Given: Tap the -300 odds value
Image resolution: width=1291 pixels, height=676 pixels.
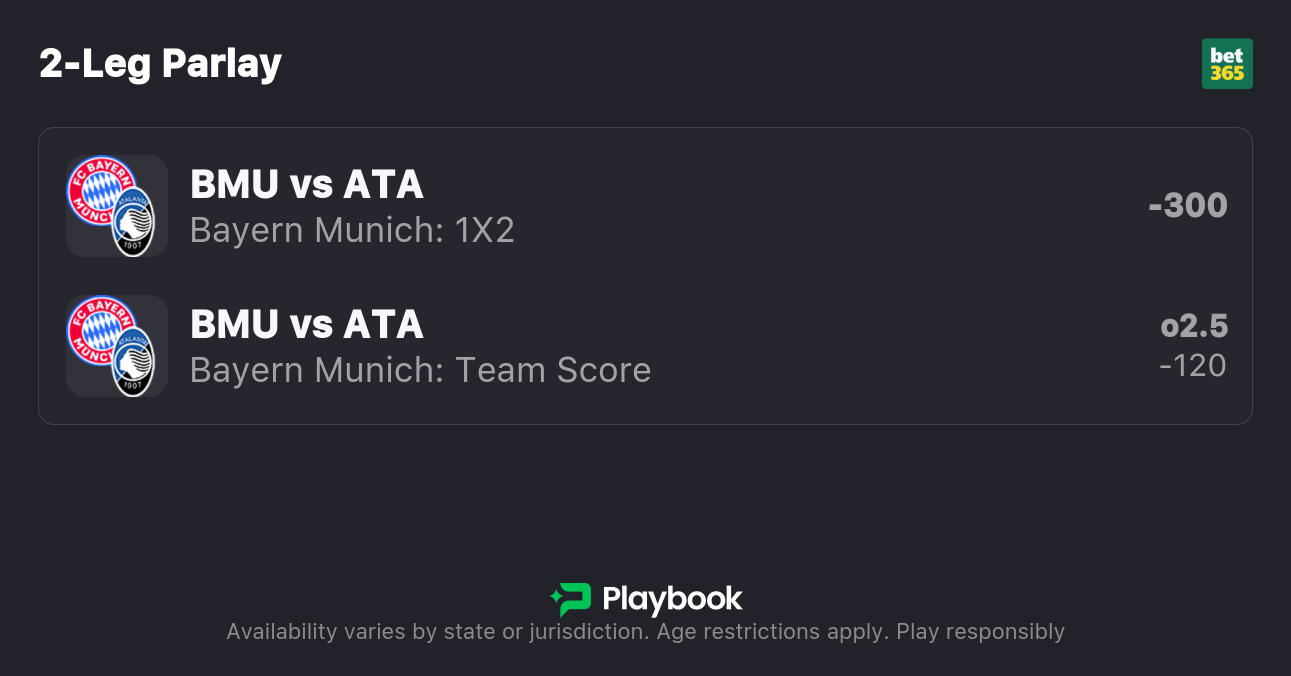Looking at the screenshot, I should (1188, 206).
